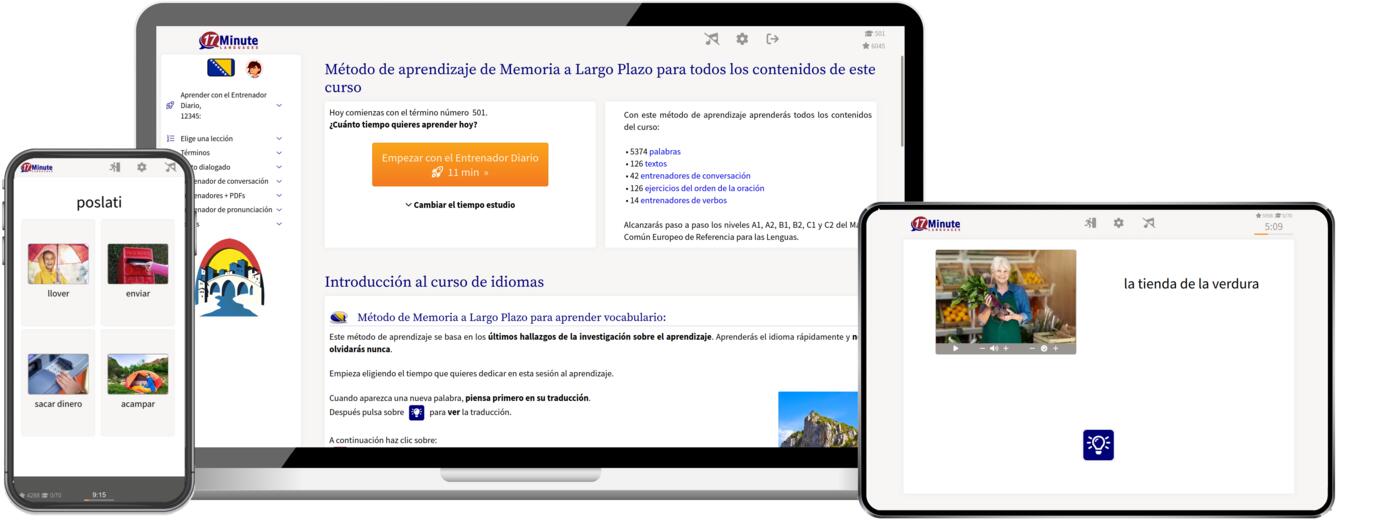The image size is (1400, 532).
Task: Open the entrenadores de conversación link
Action: click(x=695, y=176)
